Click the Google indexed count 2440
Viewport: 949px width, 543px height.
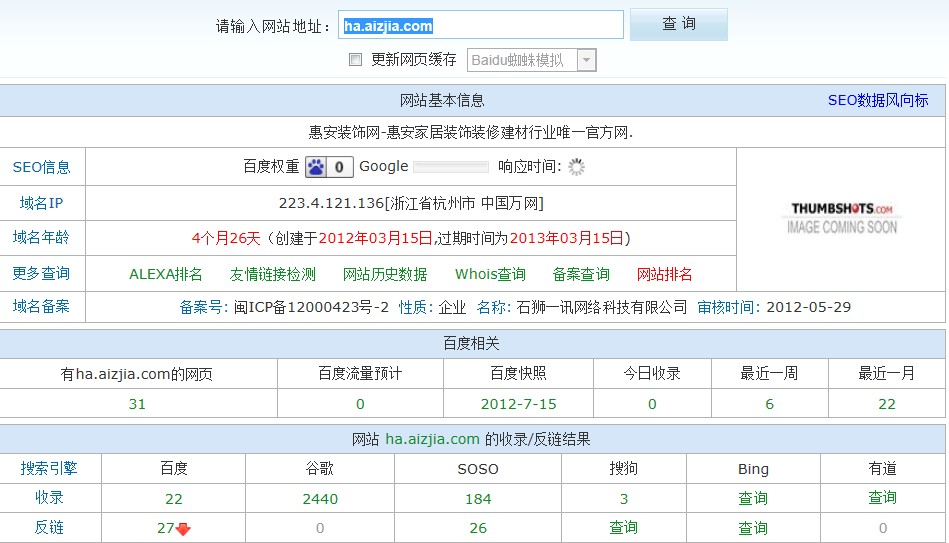320,498
